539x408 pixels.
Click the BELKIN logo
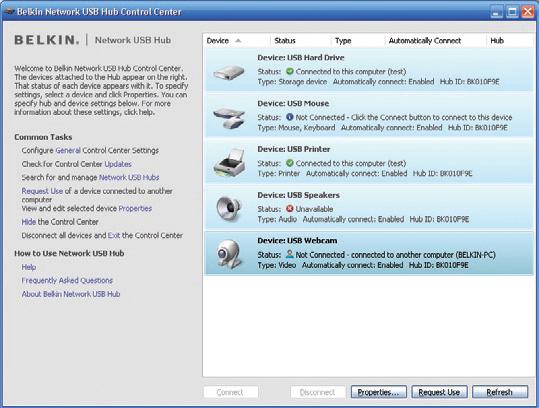point(46,40)
